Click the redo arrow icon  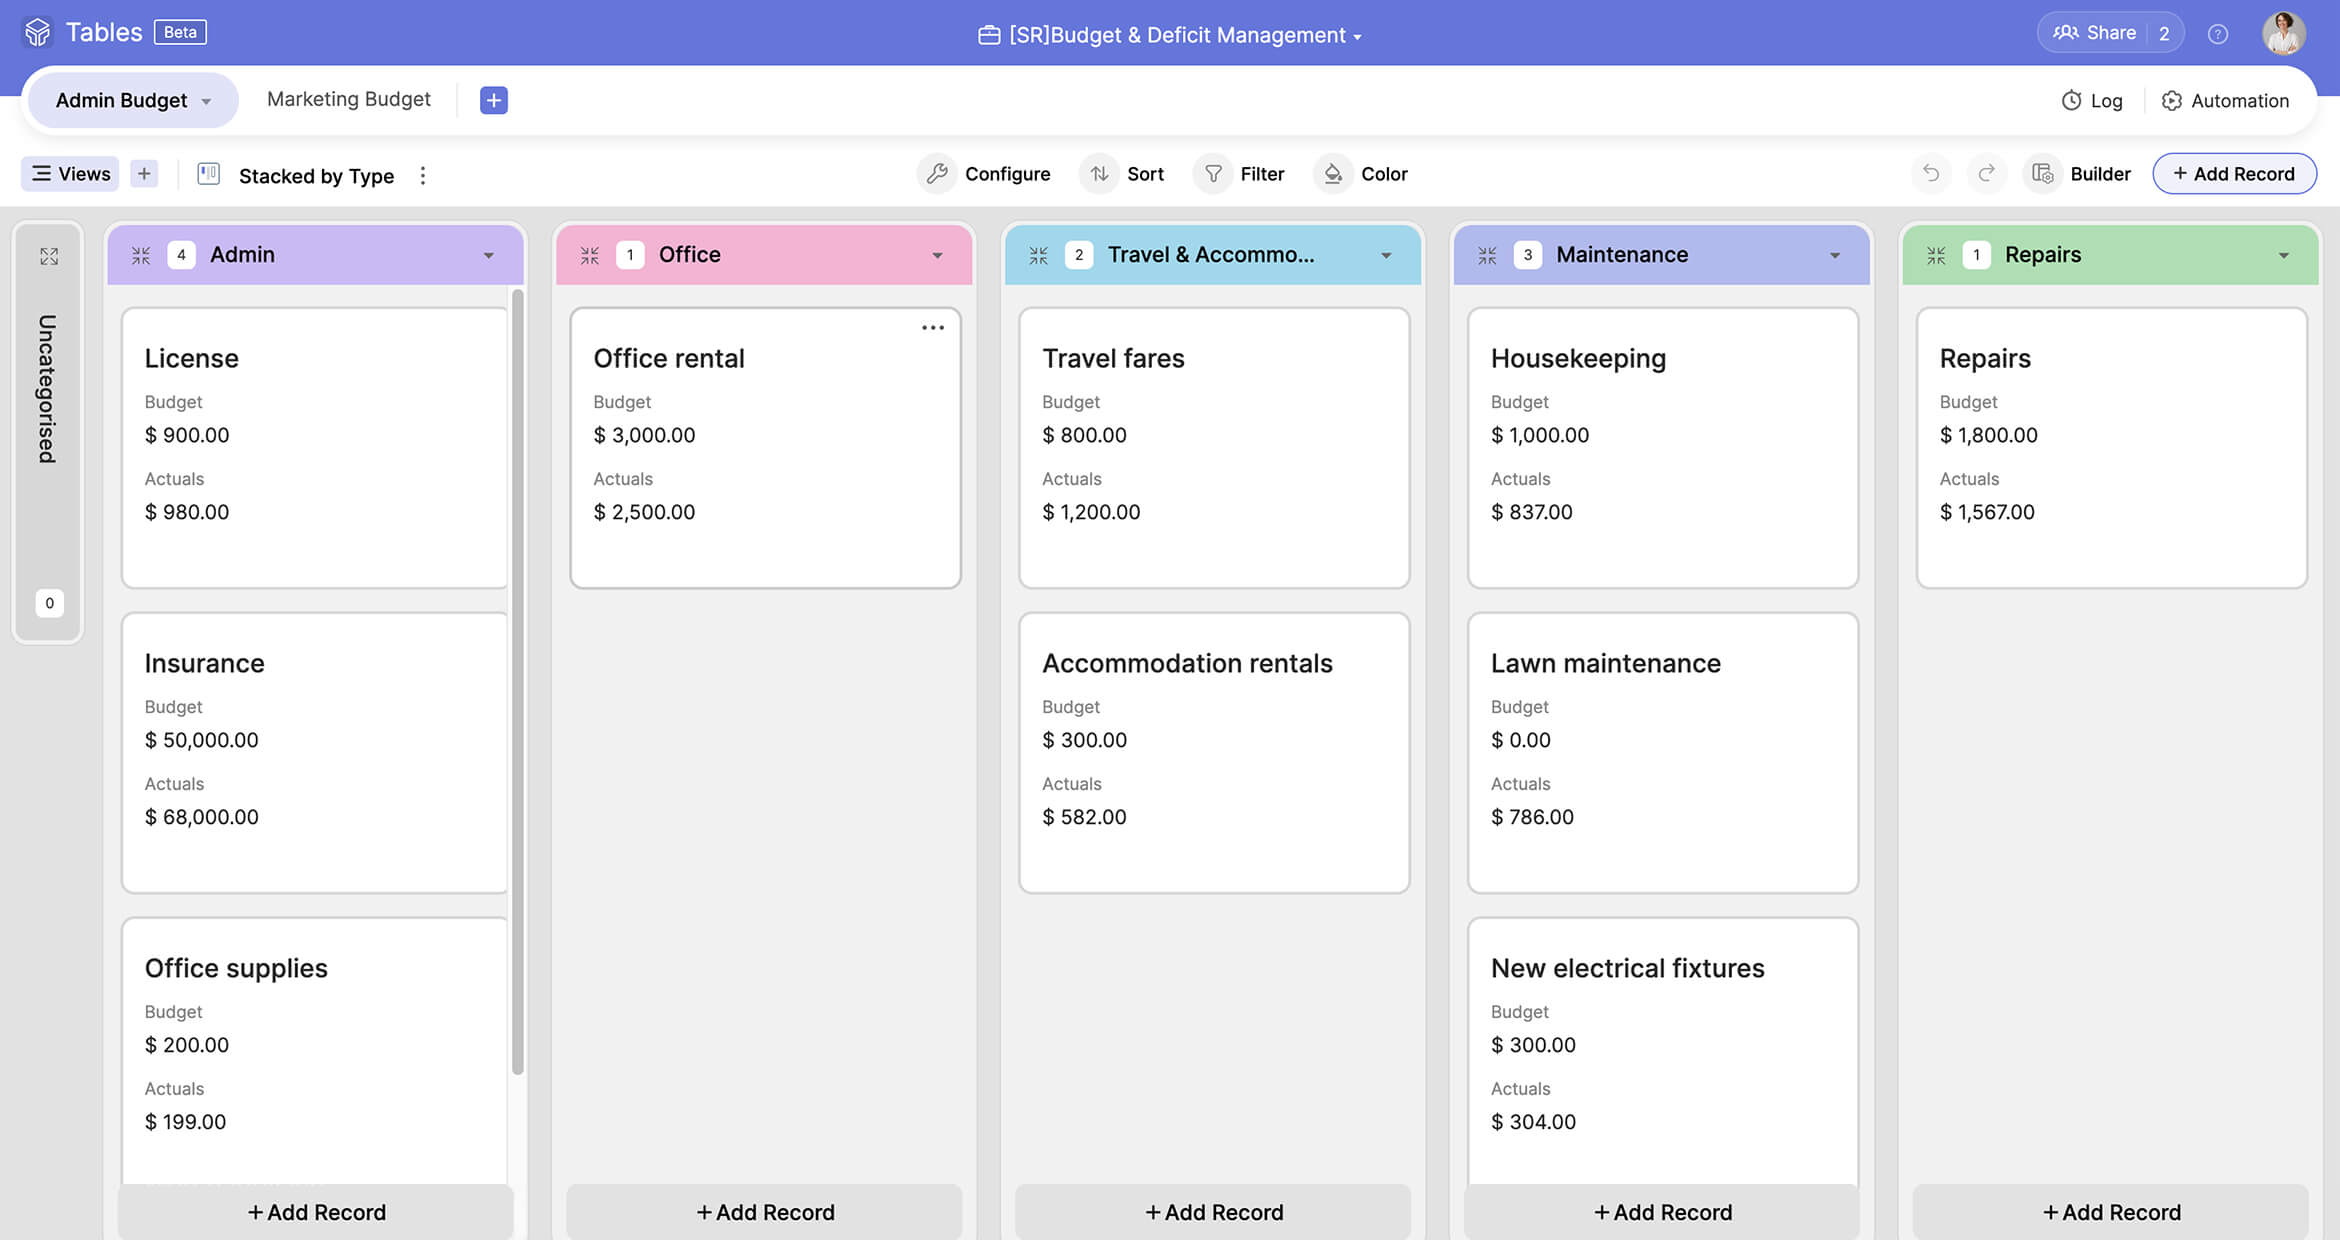point(1986,174)
